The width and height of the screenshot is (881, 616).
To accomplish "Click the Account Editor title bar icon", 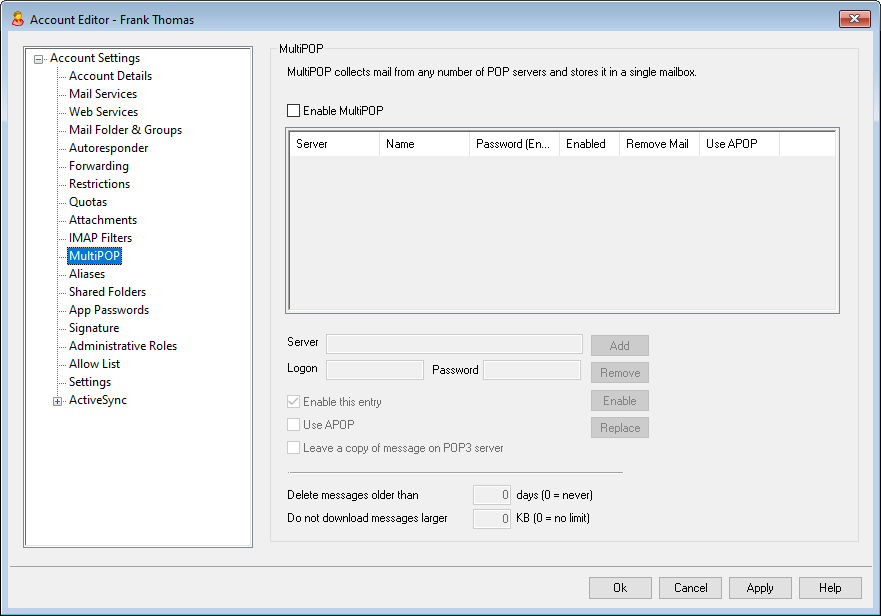I will pyautogui.click(x=17, y=19).
